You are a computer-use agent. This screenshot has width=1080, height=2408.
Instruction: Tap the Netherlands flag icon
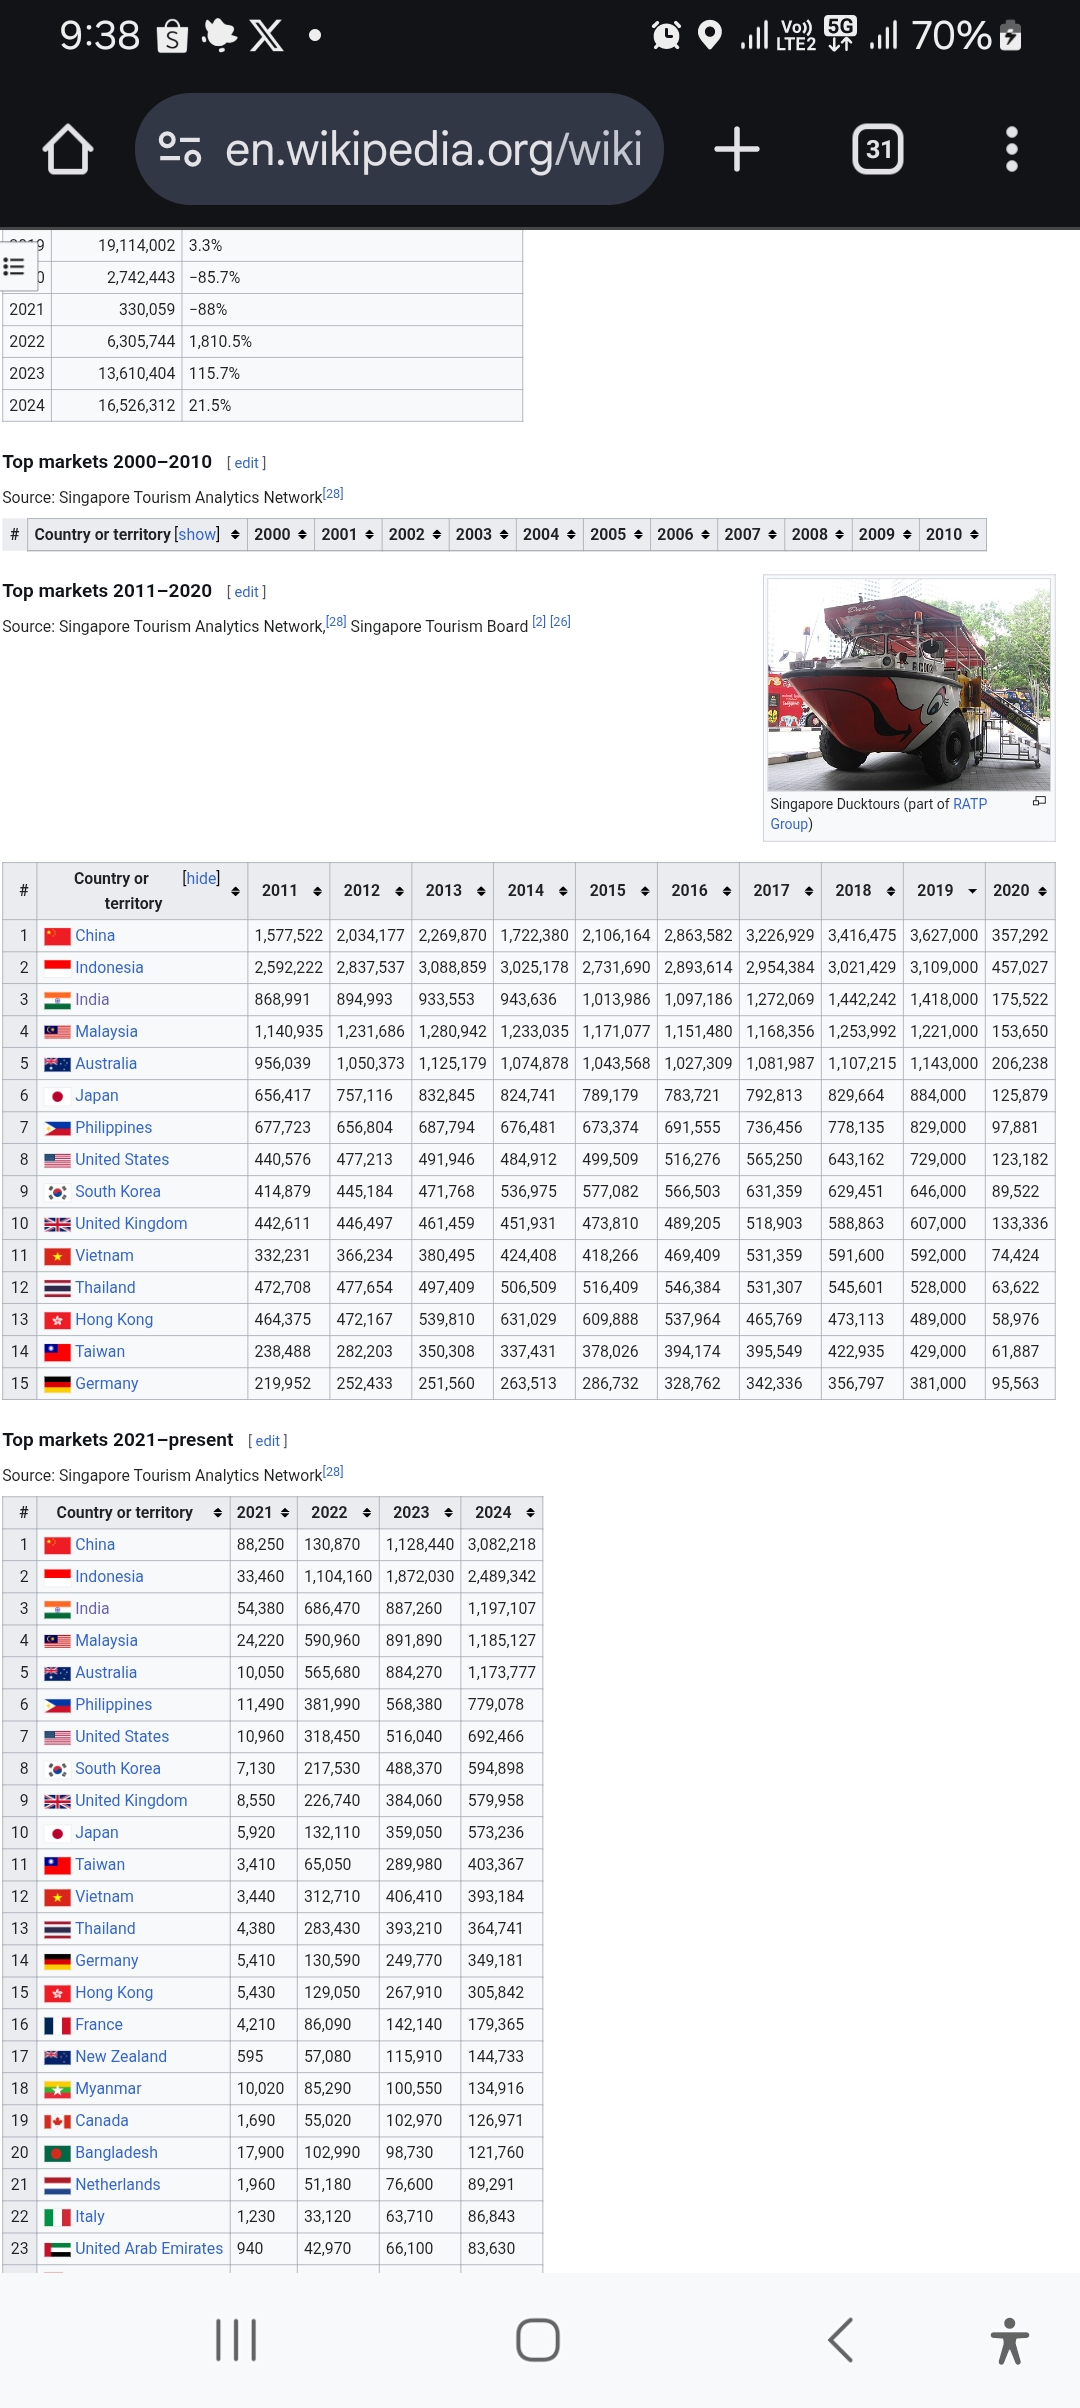click(58, 2185)
